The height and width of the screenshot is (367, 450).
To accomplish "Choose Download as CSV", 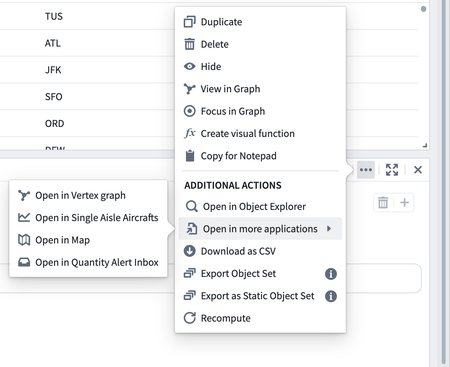I will 260,251.
